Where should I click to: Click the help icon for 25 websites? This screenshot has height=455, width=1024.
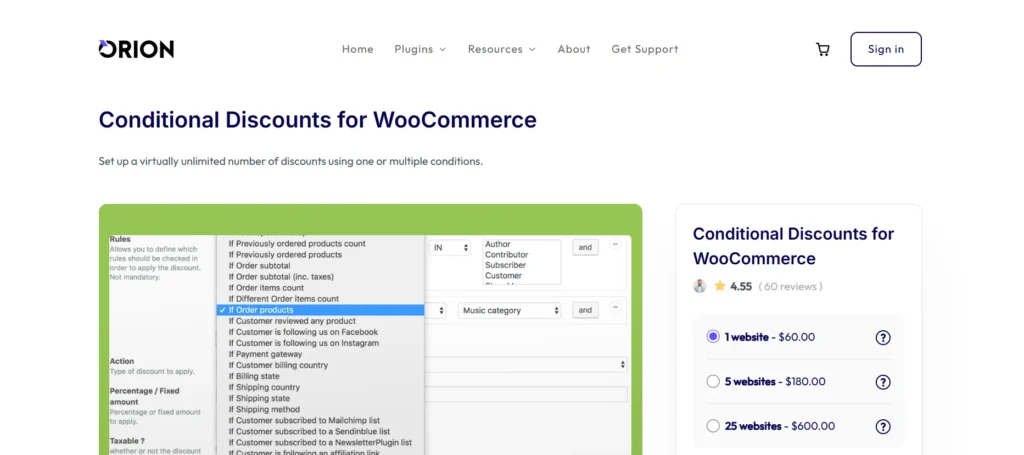(x=883, y=426)
